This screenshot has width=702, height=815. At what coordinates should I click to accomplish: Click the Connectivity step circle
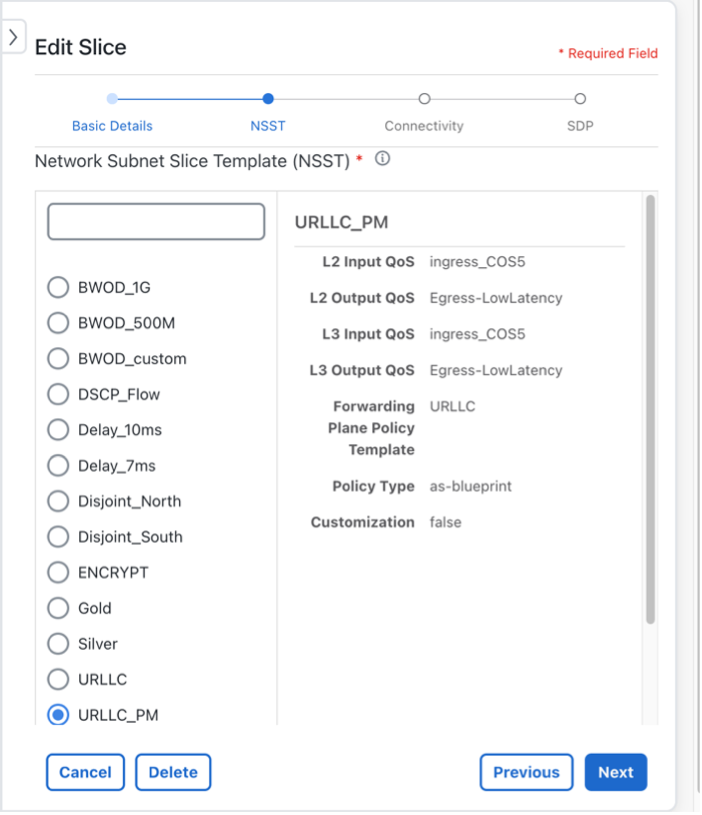tap(424, 99)
